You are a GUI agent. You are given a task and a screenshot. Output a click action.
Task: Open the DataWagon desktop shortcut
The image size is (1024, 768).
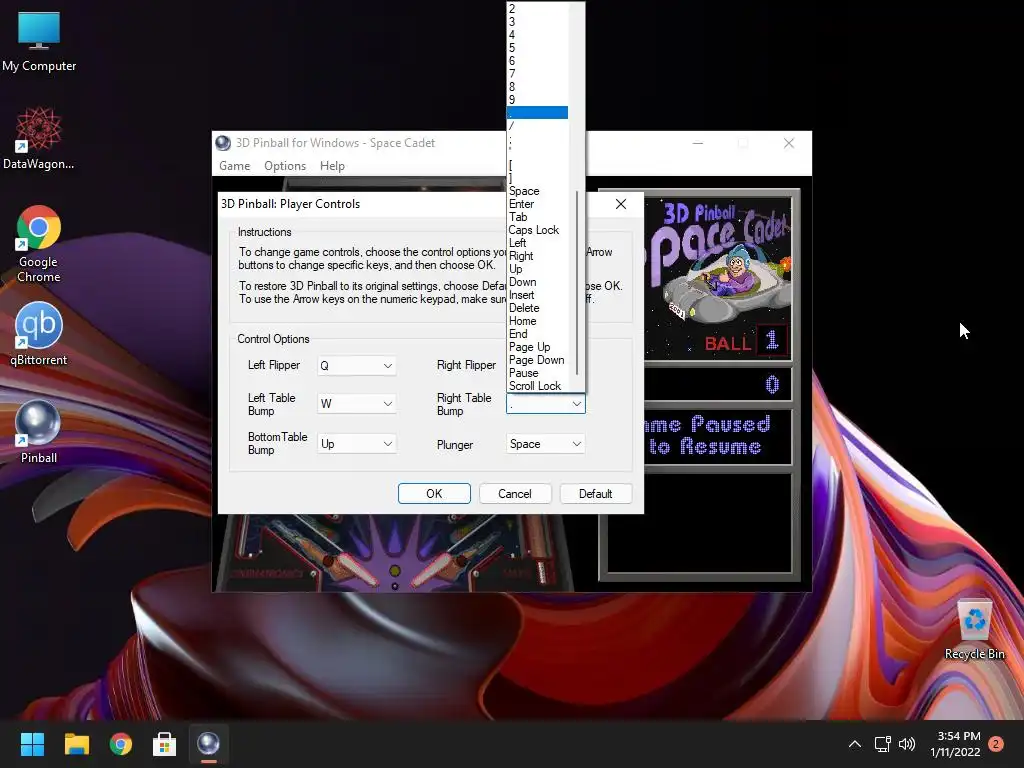[39, 138]
